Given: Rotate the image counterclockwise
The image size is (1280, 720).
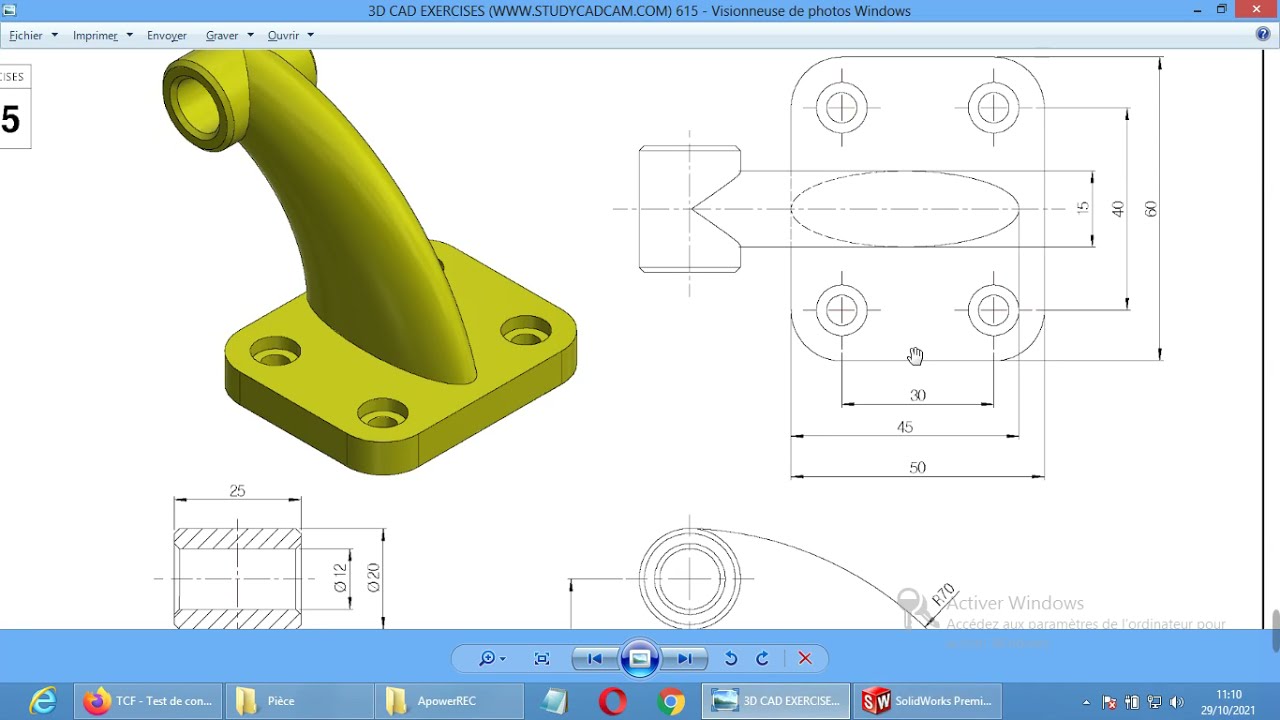Looking at the screenshot, I should pyautogui.click(x=731, y=658).
